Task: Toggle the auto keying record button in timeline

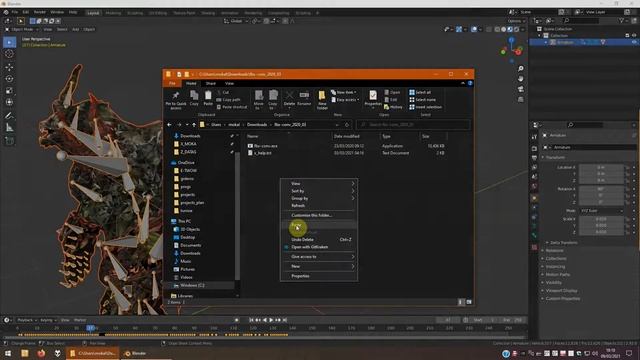Action: [236, 320]
